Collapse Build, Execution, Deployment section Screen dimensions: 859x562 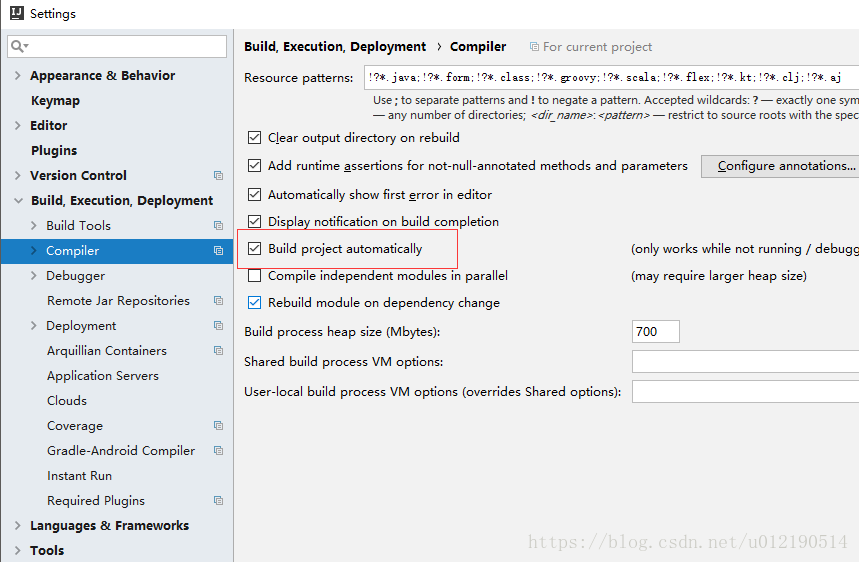(18, 200)
